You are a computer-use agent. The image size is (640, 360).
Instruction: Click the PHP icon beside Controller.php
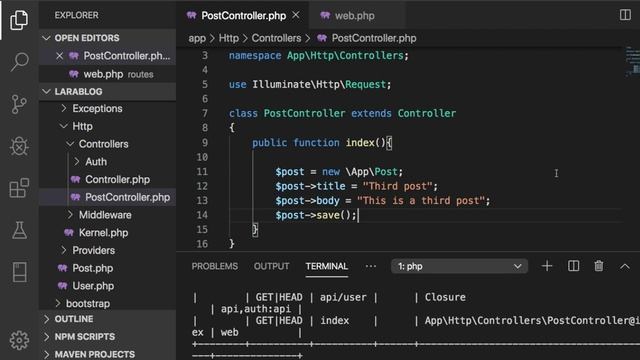75,180
